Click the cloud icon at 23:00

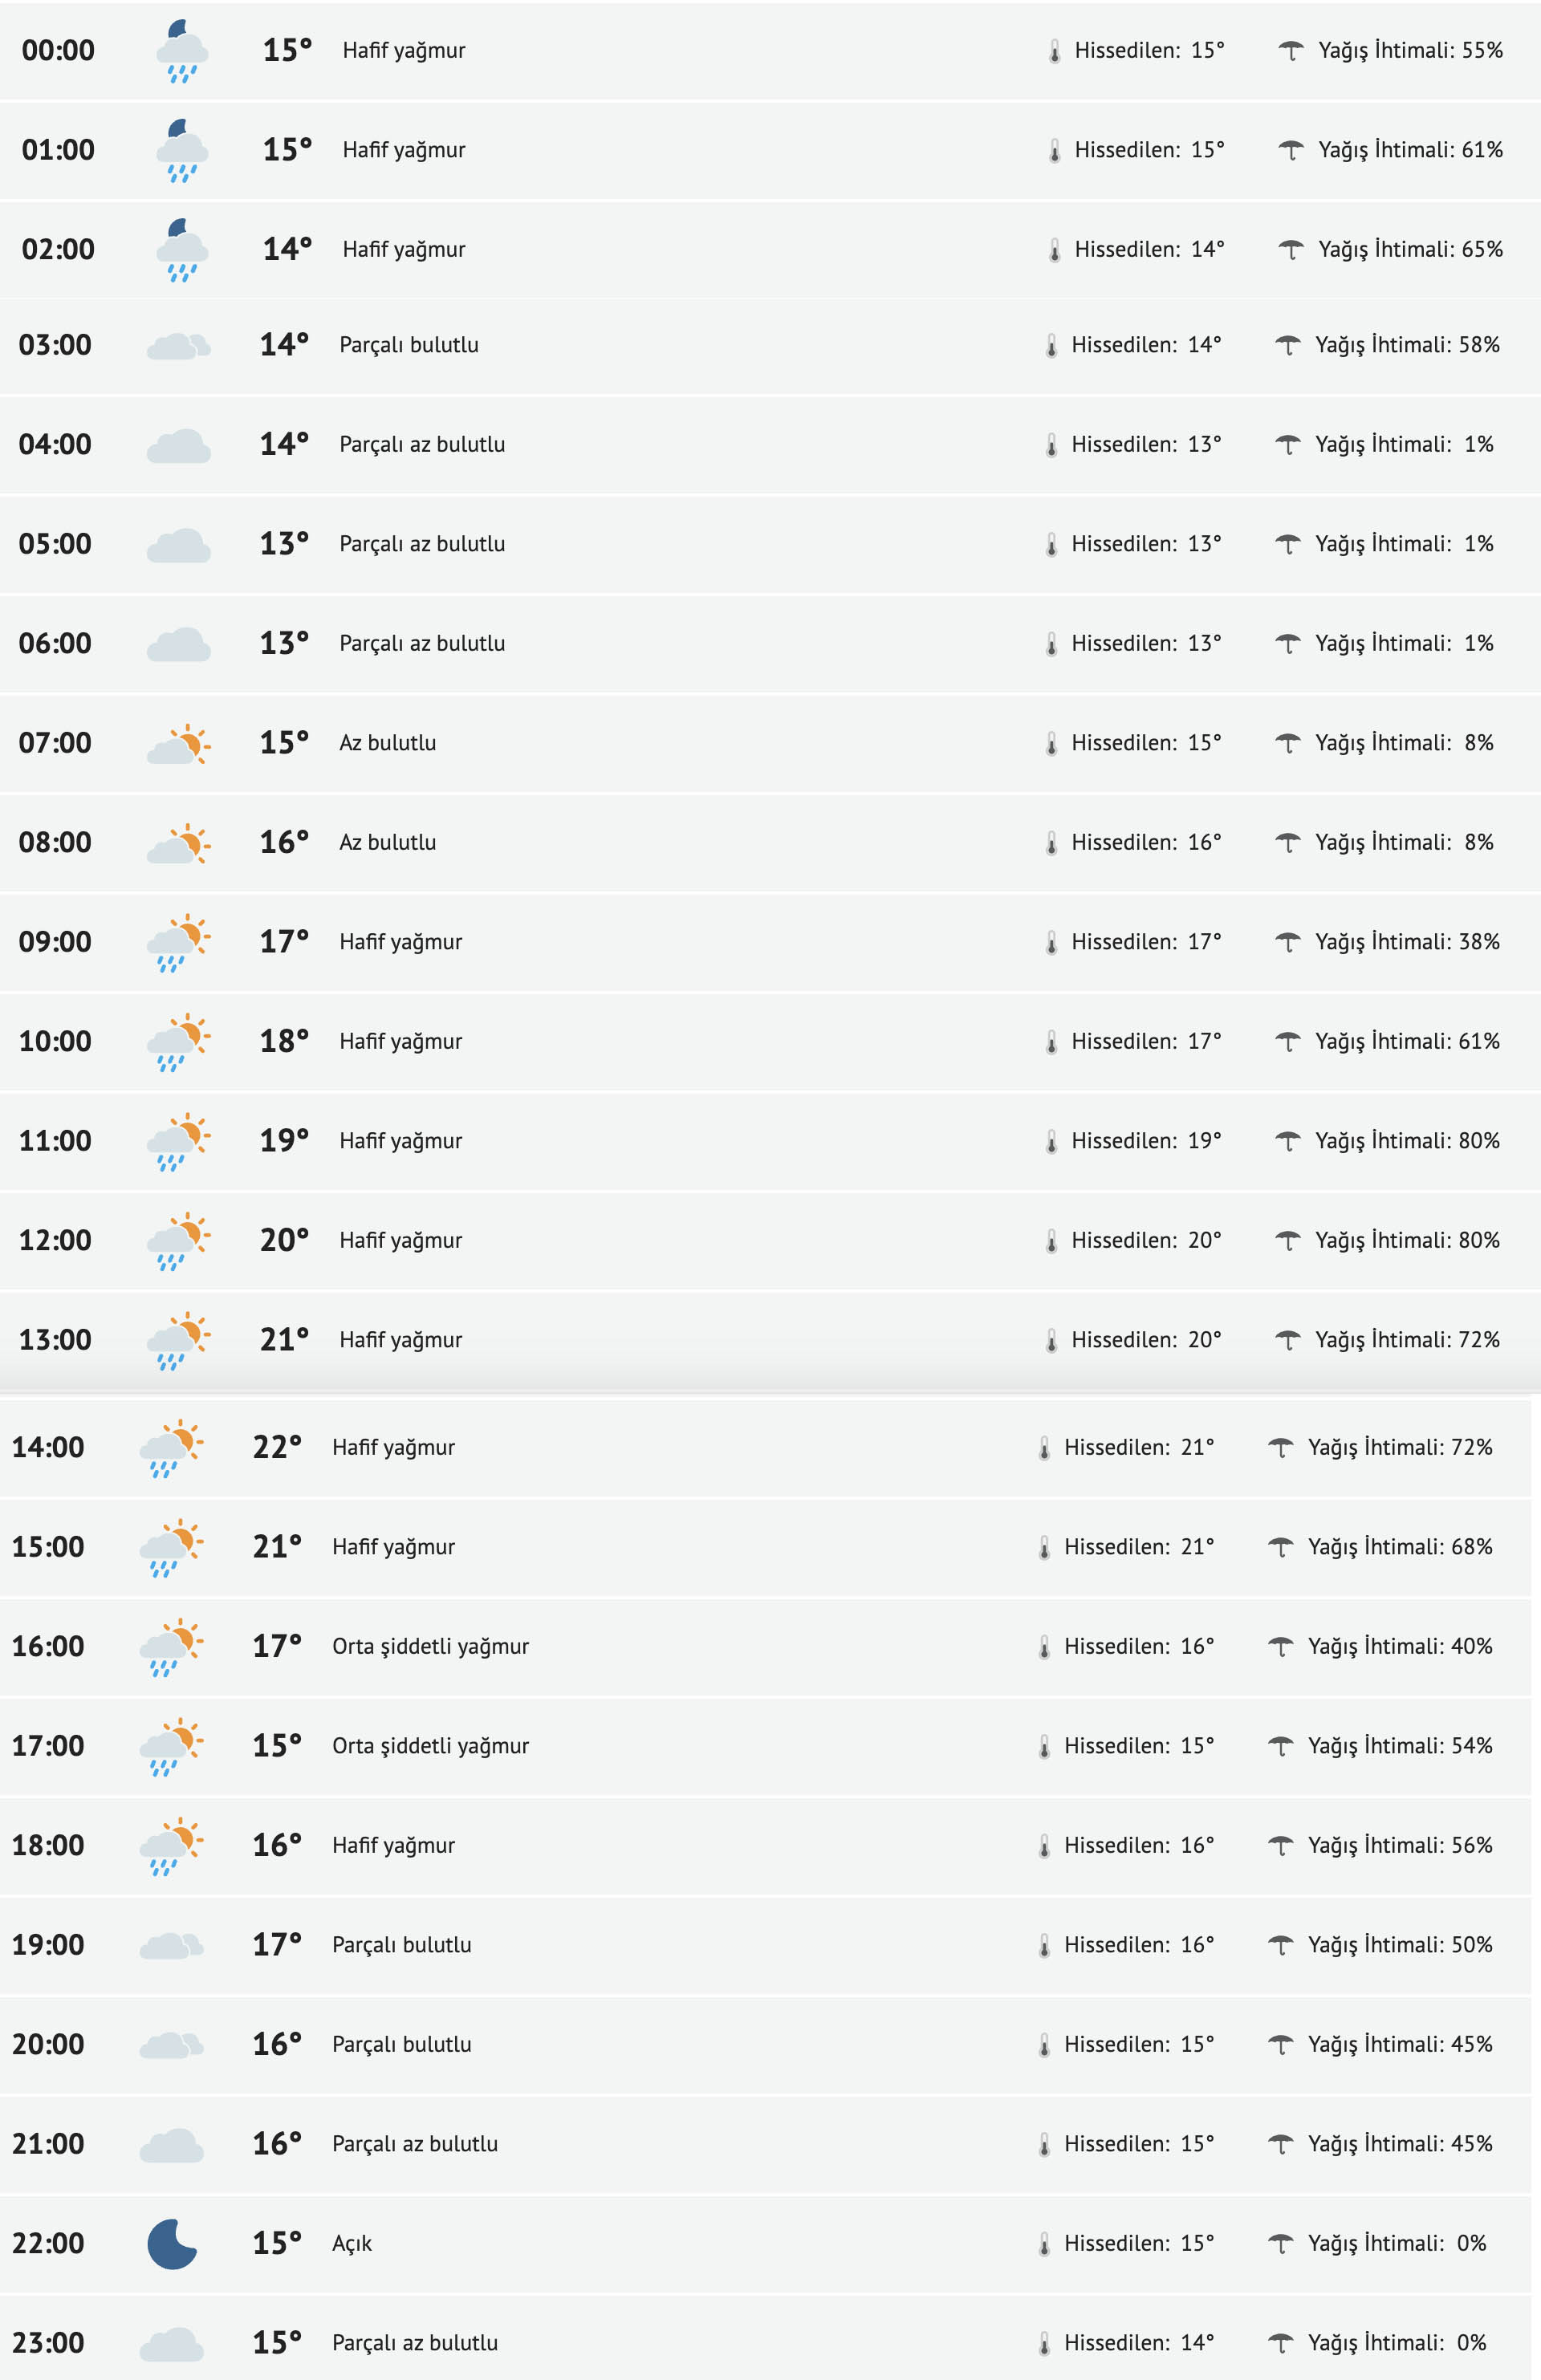(x=171, y=2343)
